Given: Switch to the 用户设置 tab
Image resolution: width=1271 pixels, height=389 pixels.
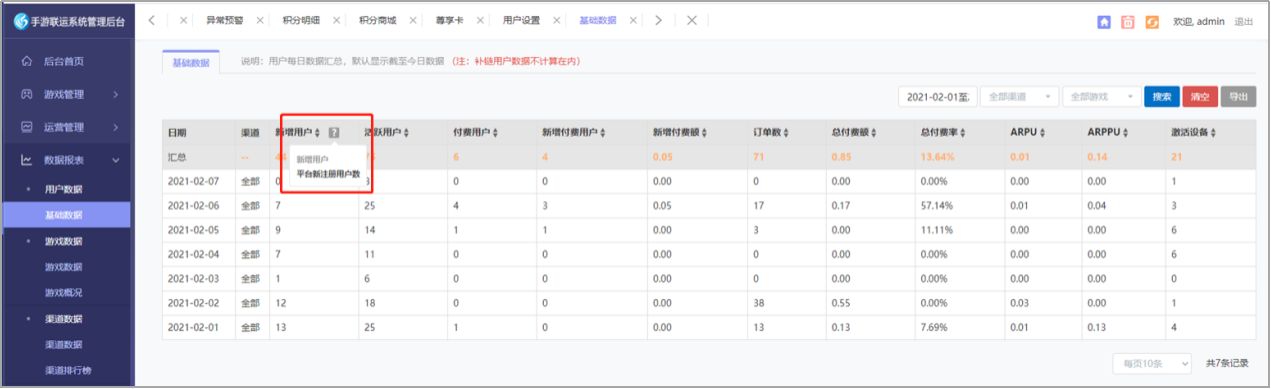Looking at the screenshot, I should (521, 20).
